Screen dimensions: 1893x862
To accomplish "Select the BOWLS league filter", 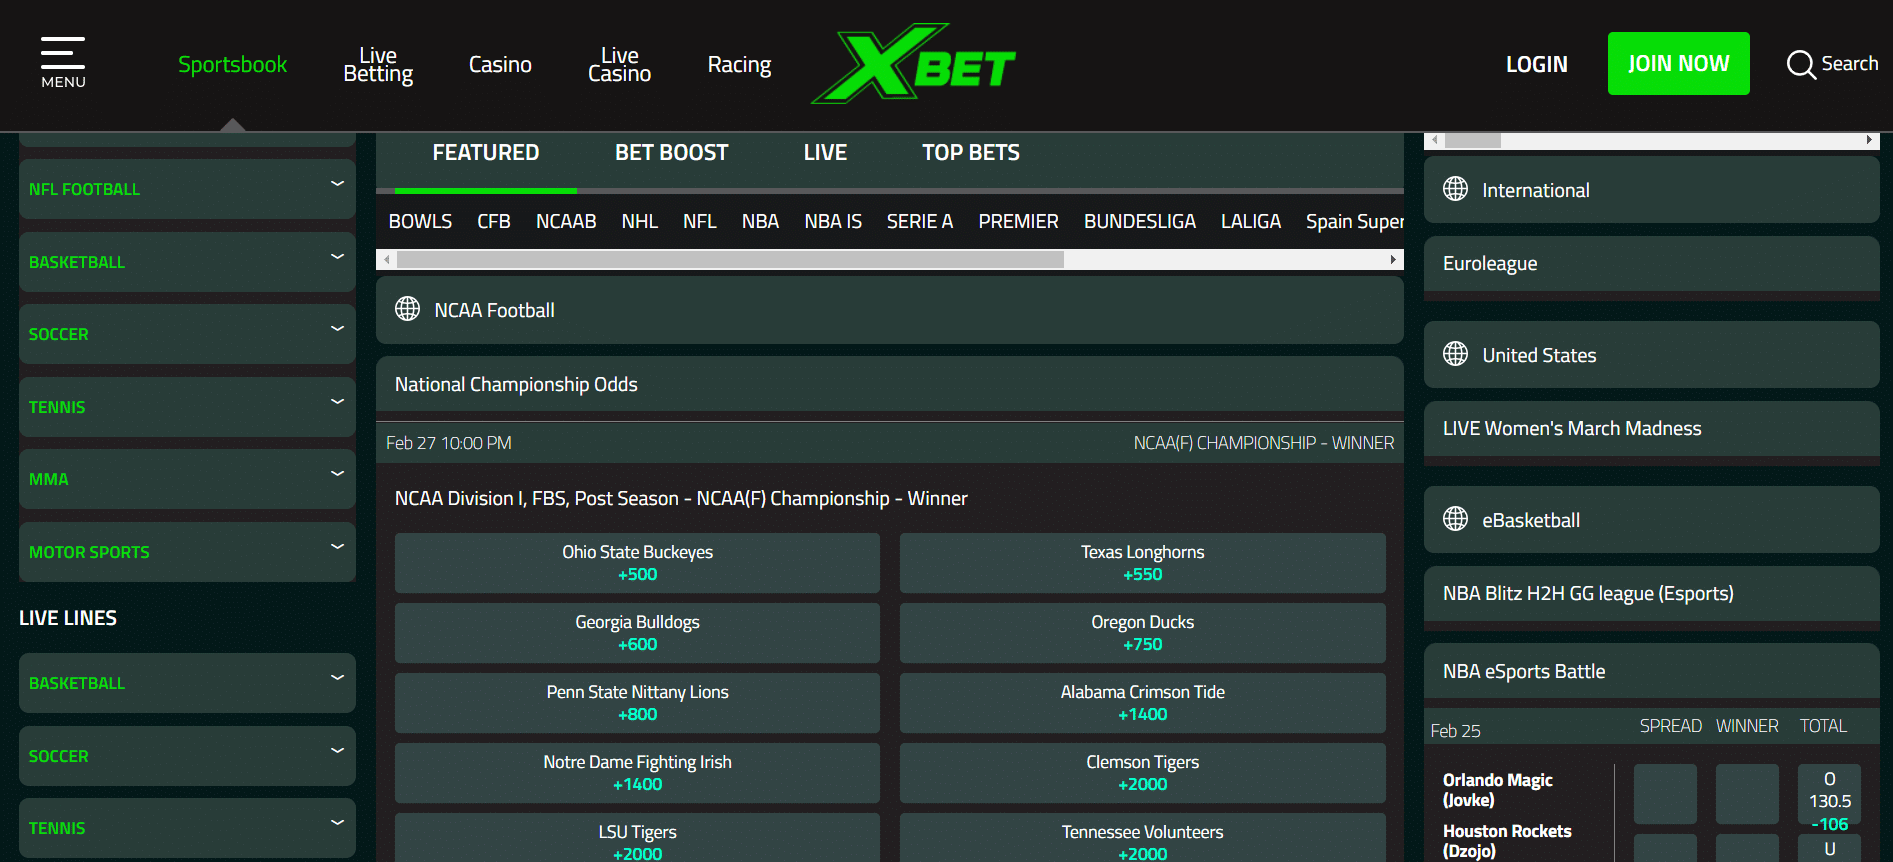I will click(x=420, y=221).
